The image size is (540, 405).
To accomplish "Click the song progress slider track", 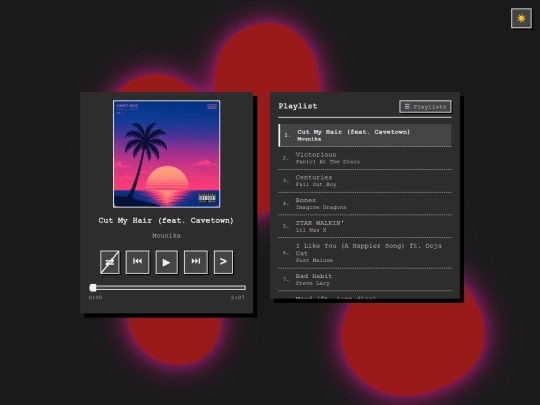I will point(167,288).
